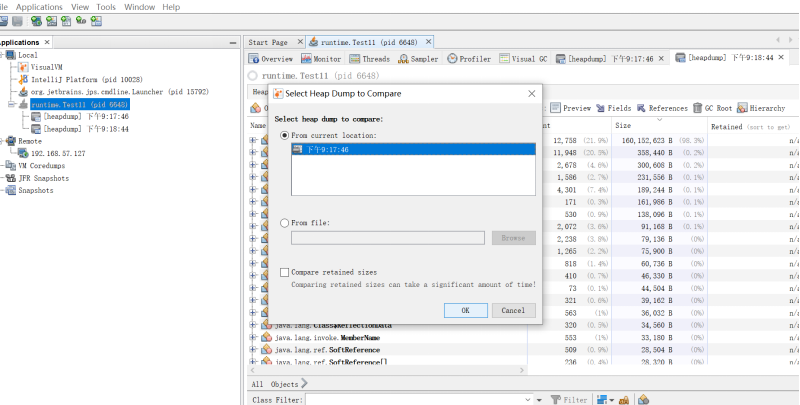
Task: Close the heapdump 9:17:46 tab
Action: [661, 59]
